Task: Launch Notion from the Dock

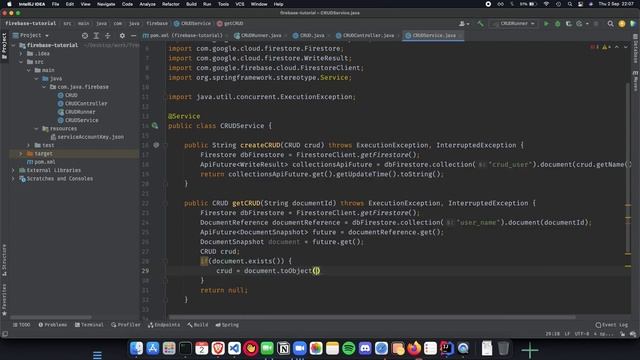Action: tap(283, 348)
